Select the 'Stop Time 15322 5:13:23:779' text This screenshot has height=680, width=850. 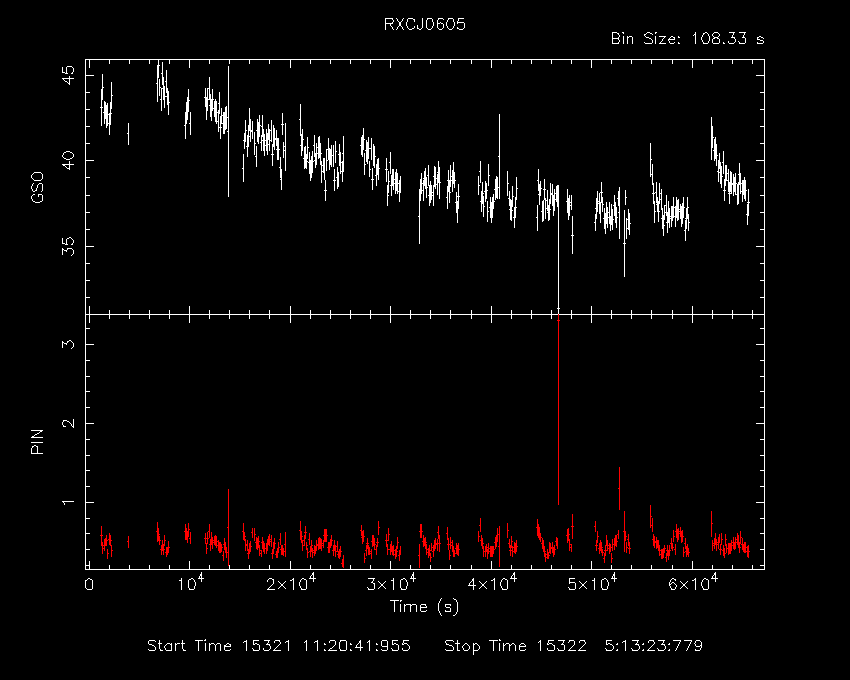574,646
